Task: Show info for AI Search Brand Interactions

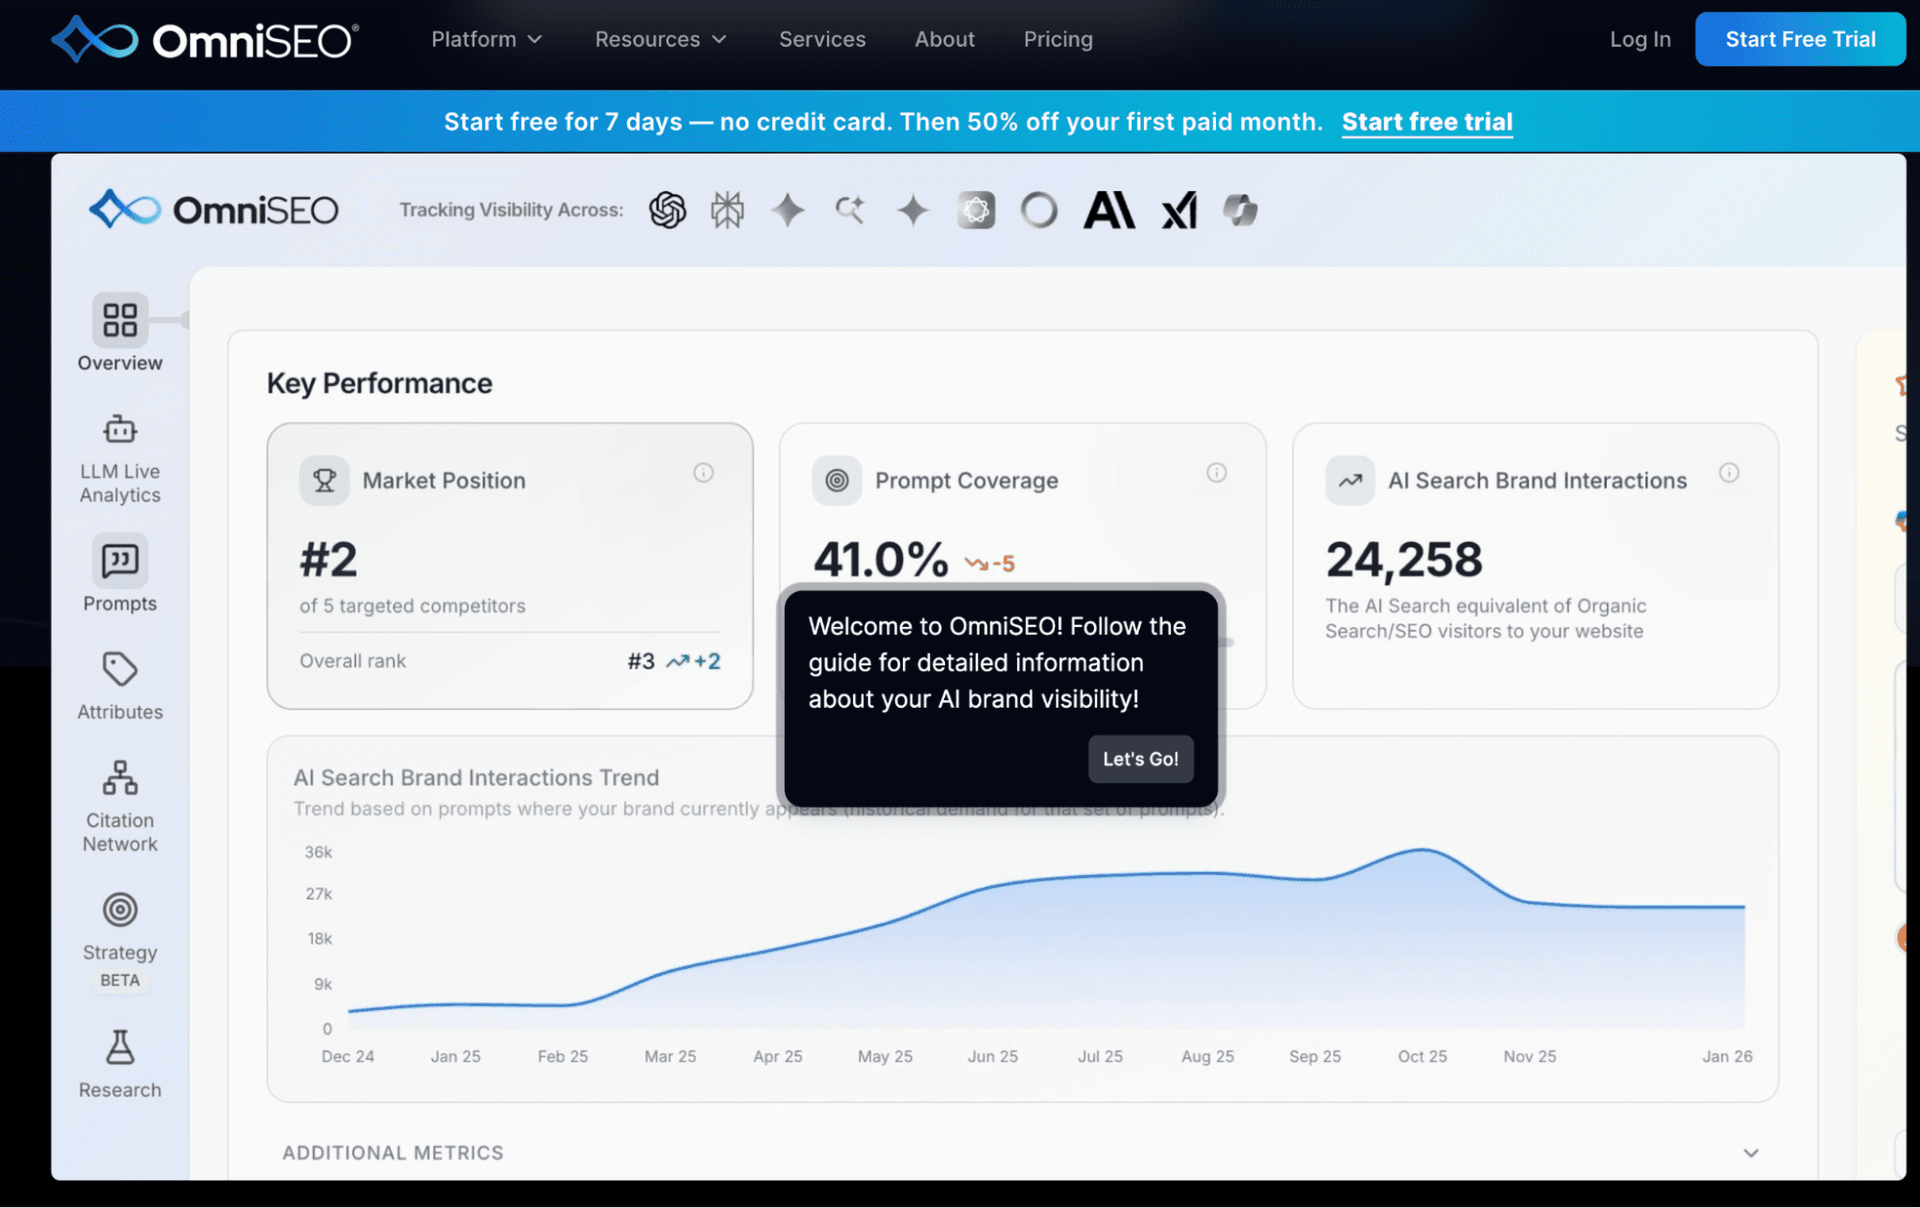Action: point(1730,473)
